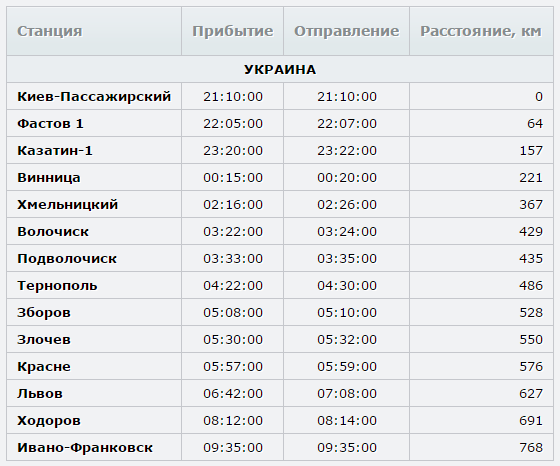Select the Киев-Пассажирский station name
Screen dimensions: 560x466
[x=94, y=97]
